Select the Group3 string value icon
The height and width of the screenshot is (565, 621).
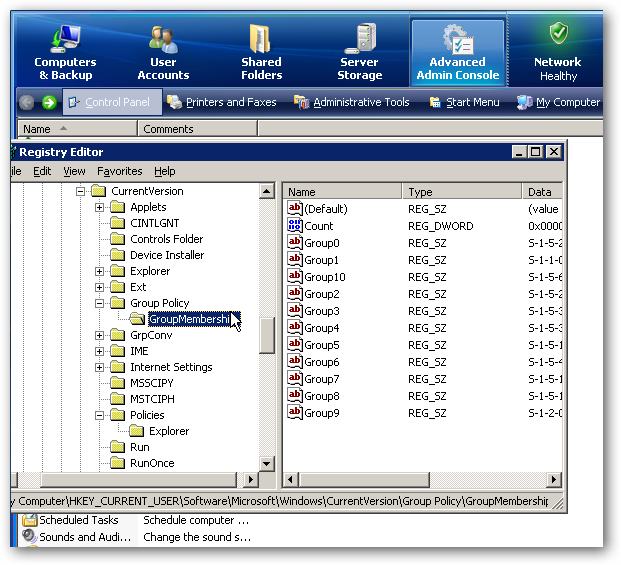(295, 310)
